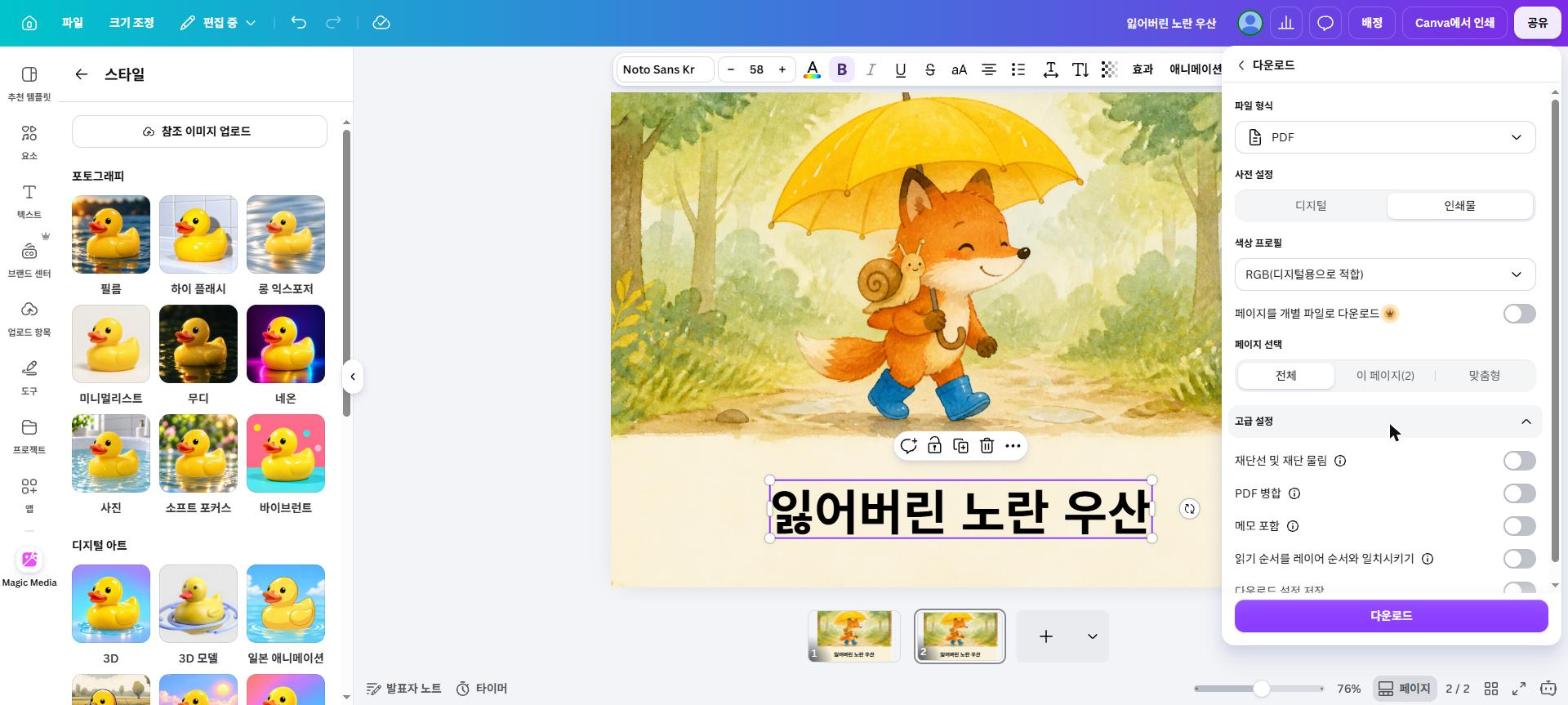This screenshot has width=1568, height=705.
Task: Increase font size with plus
Action: pos(782,69)
